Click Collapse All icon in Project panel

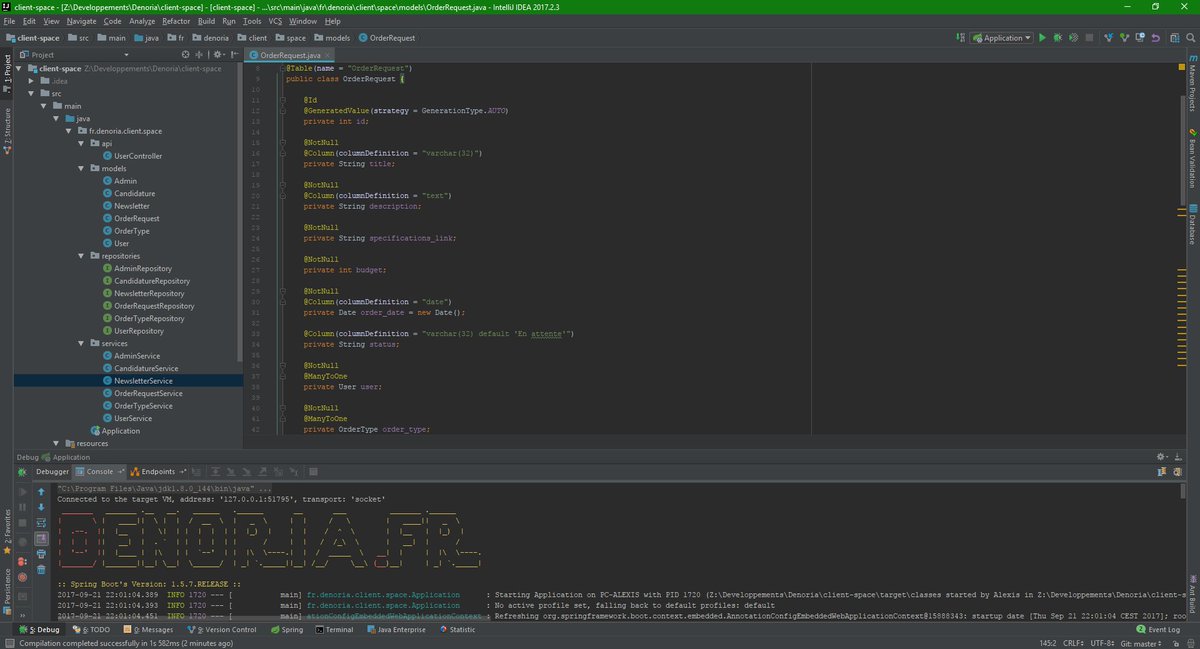[x=199, y=55]
